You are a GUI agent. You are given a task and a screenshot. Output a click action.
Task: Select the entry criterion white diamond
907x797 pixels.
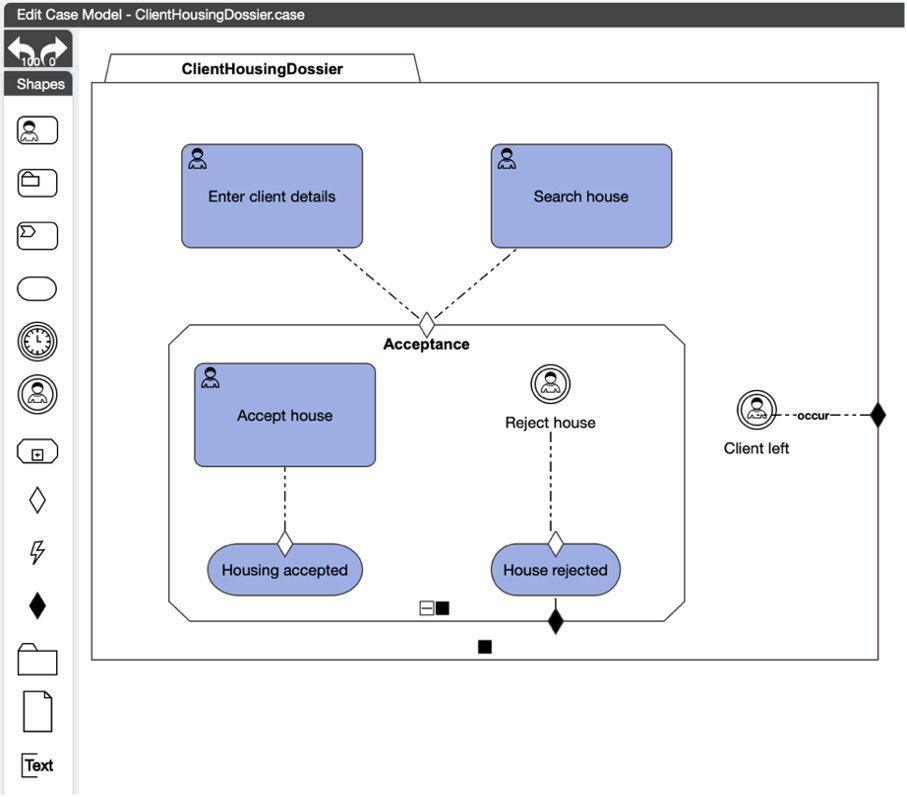click(x=37, y=500)
